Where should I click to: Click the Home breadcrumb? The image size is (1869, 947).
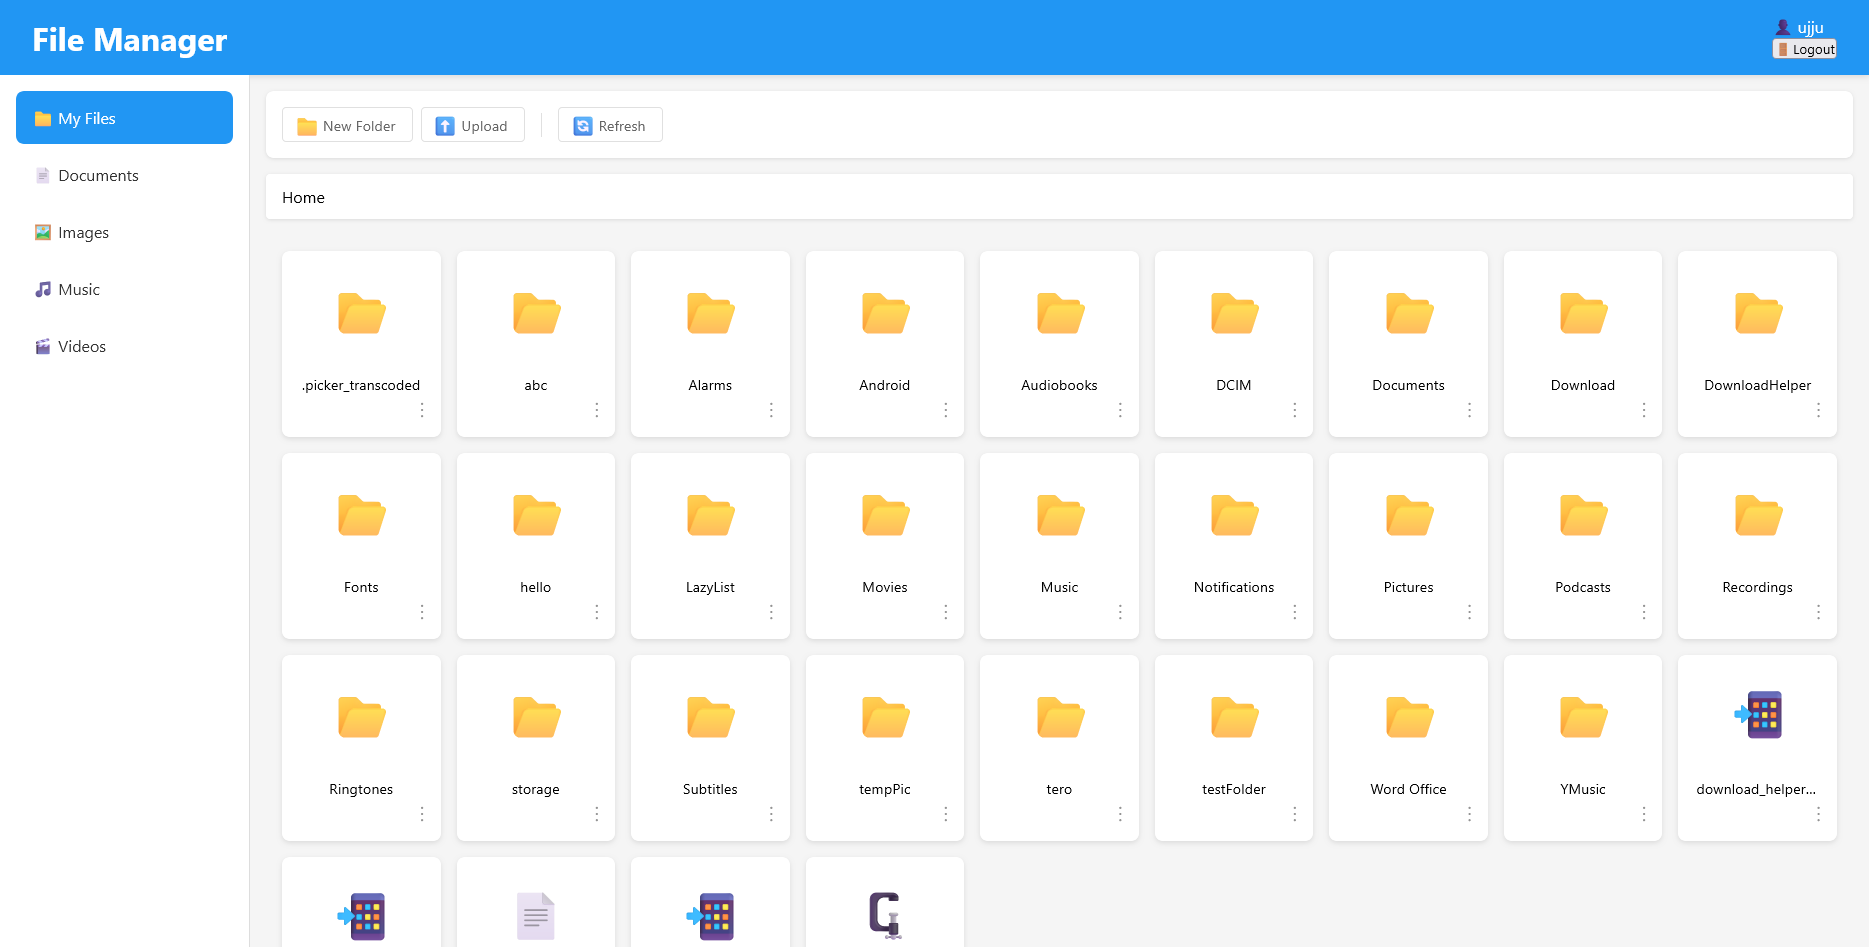(x=303, y=198)
